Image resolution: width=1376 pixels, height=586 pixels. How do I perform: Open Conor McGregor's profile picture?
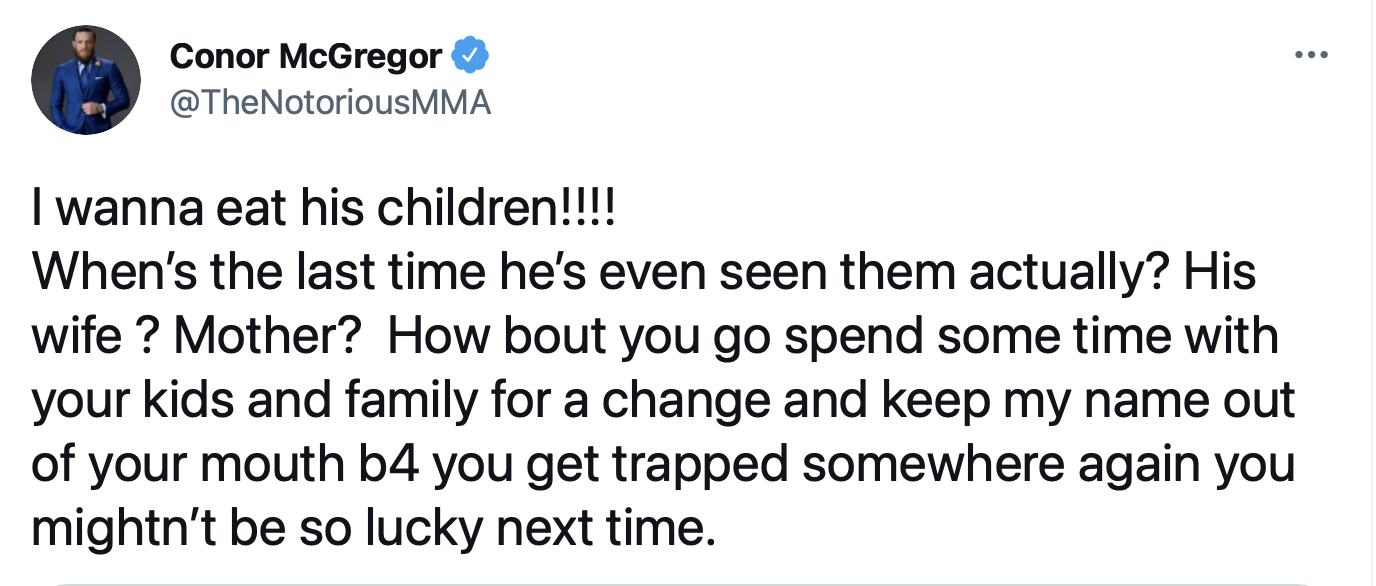pyautogui.click(x=85, y=80)
